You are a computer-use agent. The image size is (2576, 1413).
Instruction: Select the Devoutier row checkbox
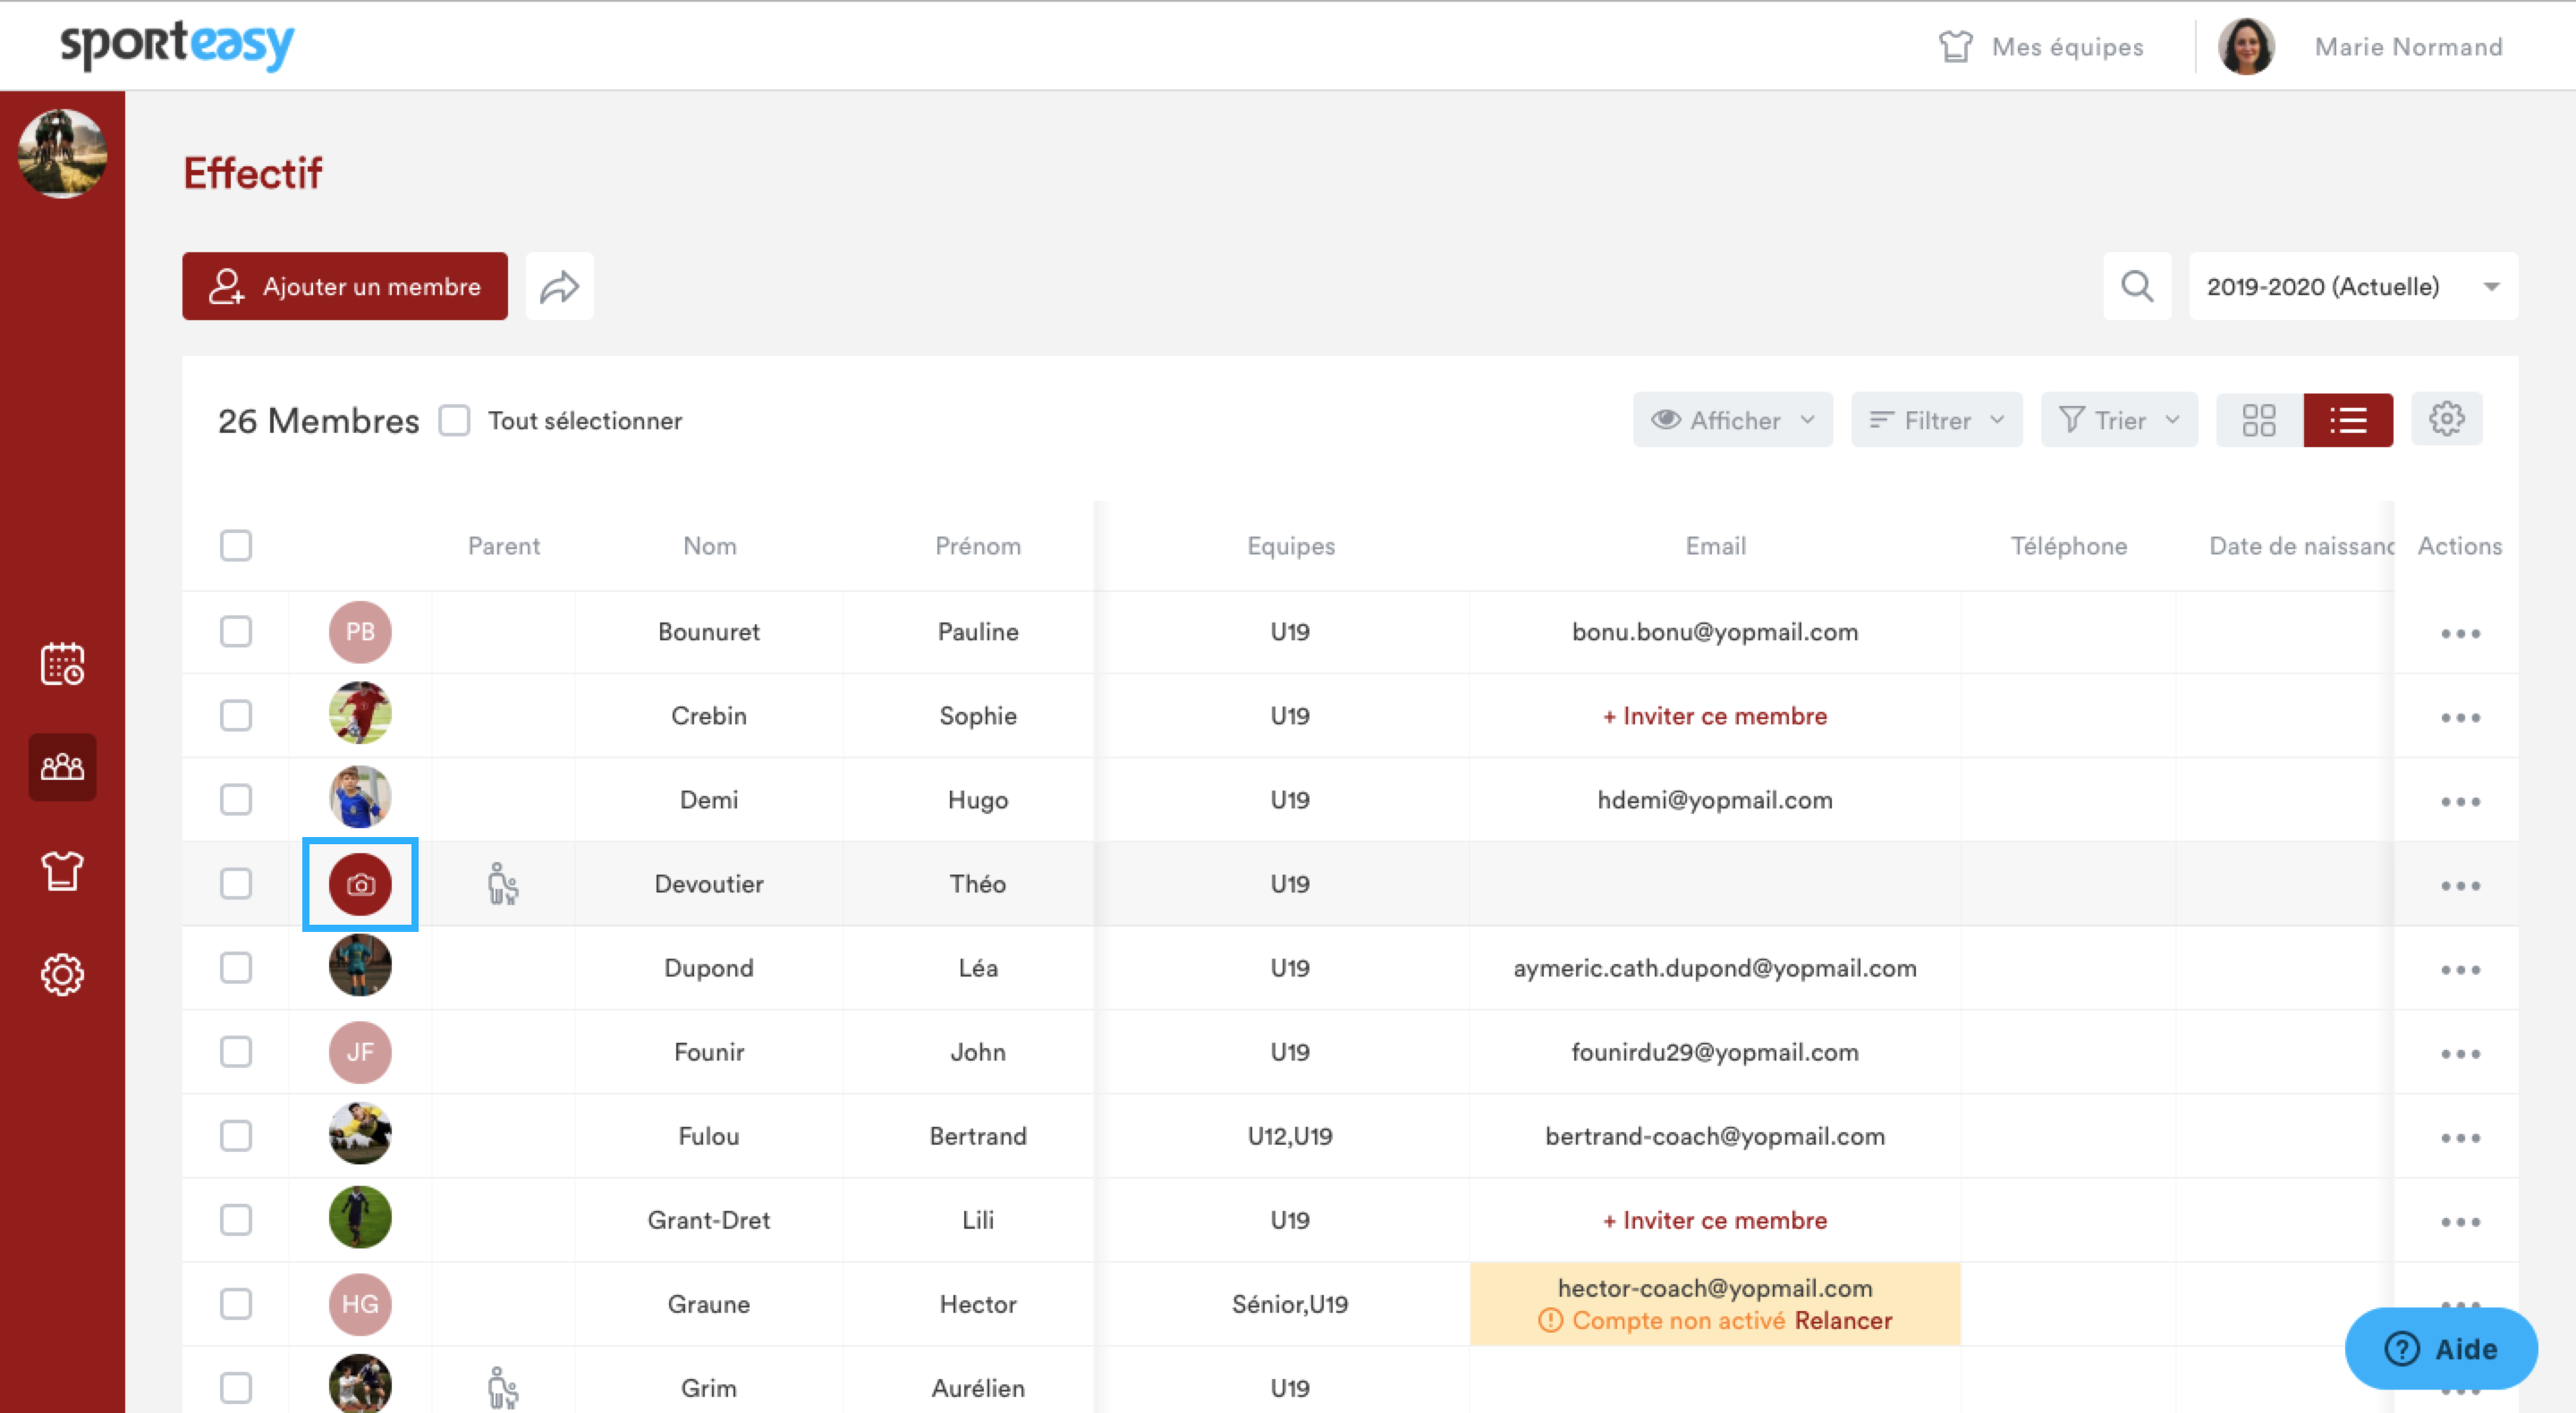236,884
